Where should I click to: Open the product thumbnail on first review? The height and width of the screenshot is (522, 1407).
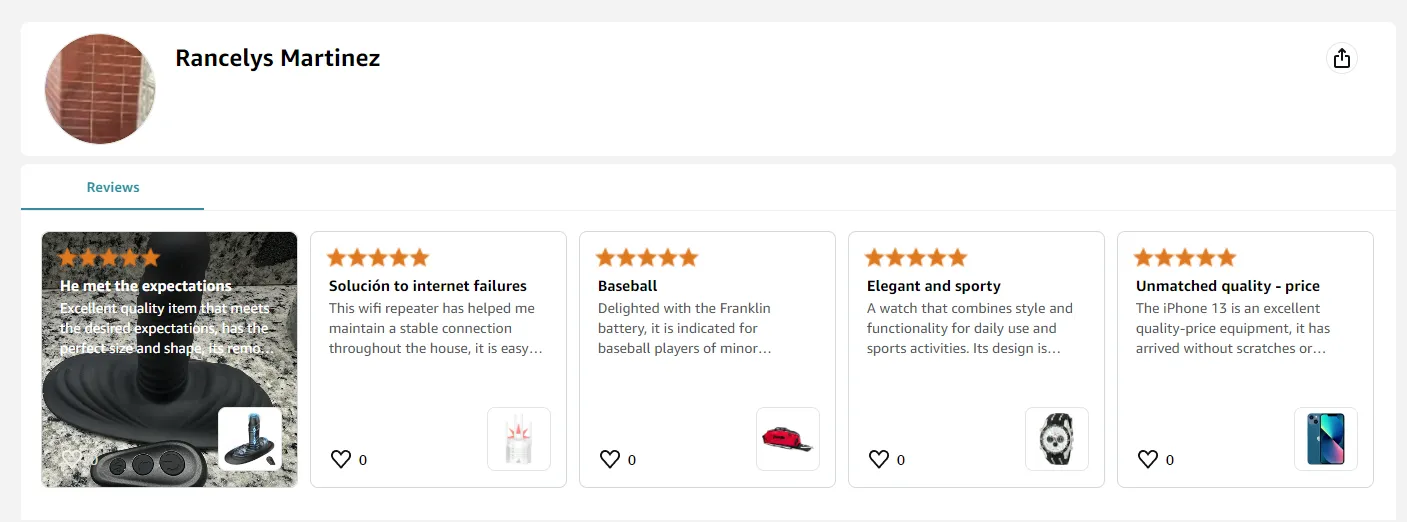click(250, 439)
